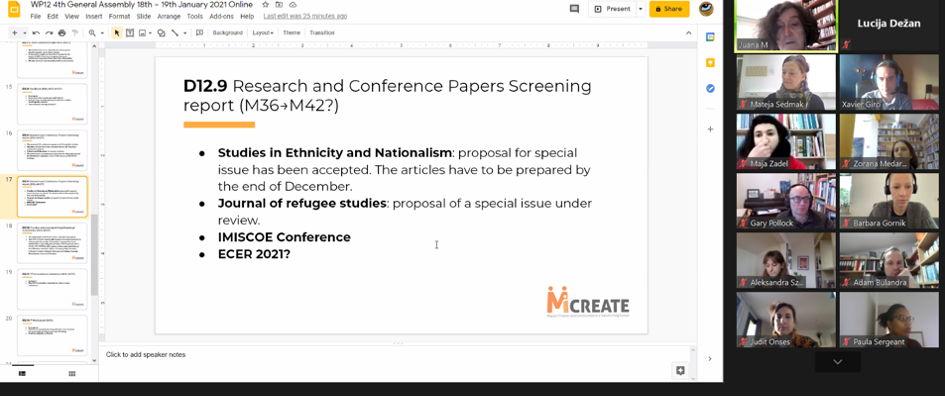Click the yellow Share button
The height and width of the screenshot is (397, 945).
coord(669,9)
